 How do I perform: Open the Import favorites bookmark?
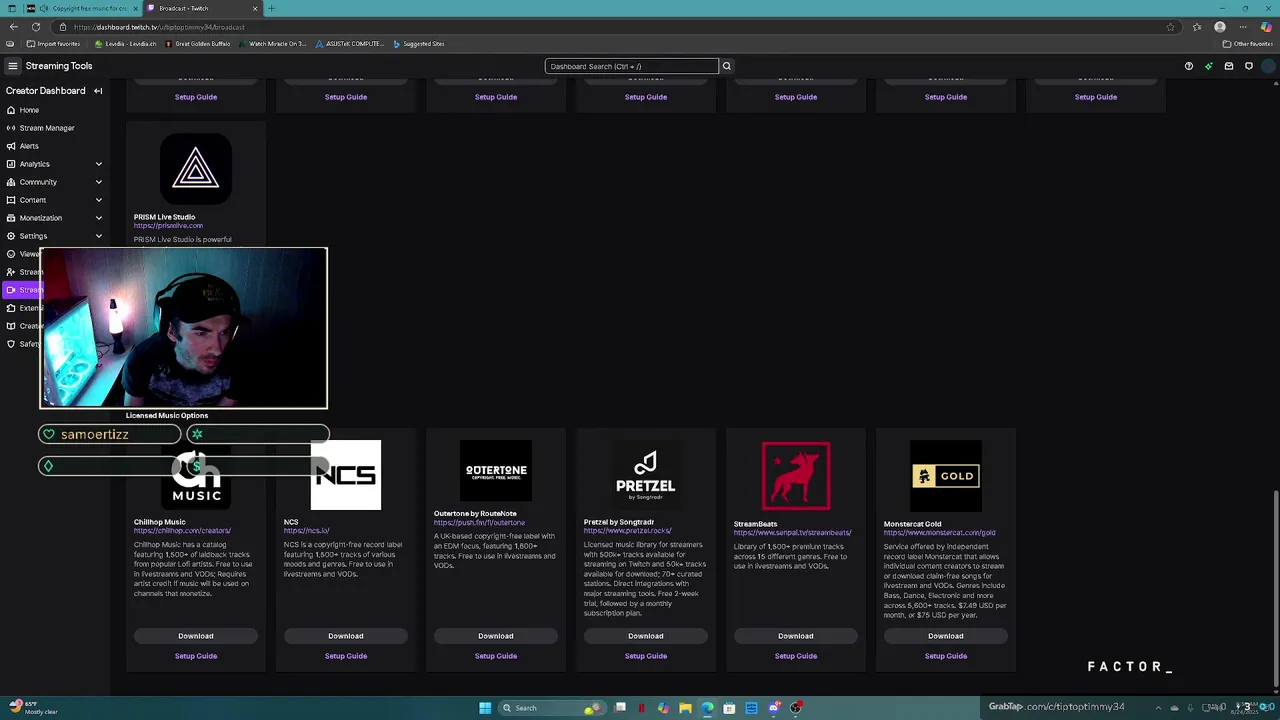[x=54, y=44]
